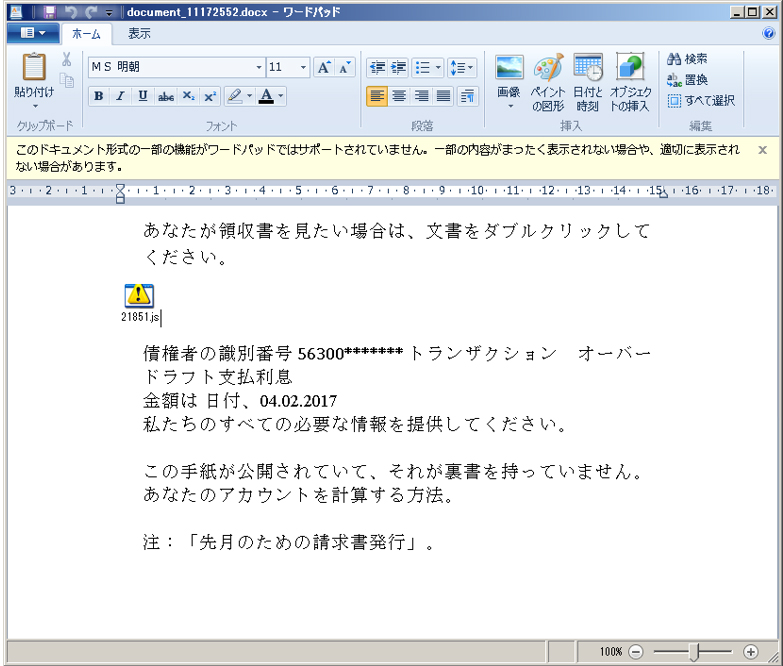This screenshot has width=783, height=666.
Task: Insert date and time (日付と時刻)
Action: click(x=588, y=82)
